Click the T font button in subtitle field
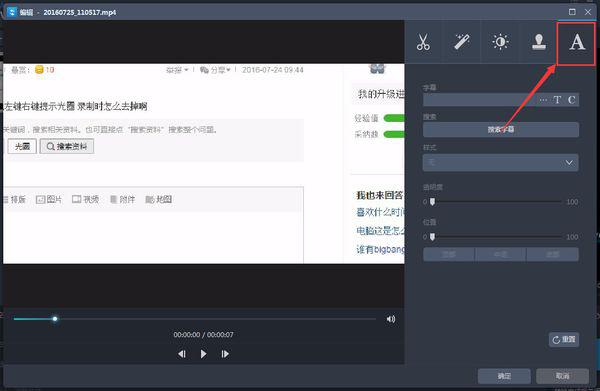The image size is (600, 391). pyautogui.click(x=557, y=100)
